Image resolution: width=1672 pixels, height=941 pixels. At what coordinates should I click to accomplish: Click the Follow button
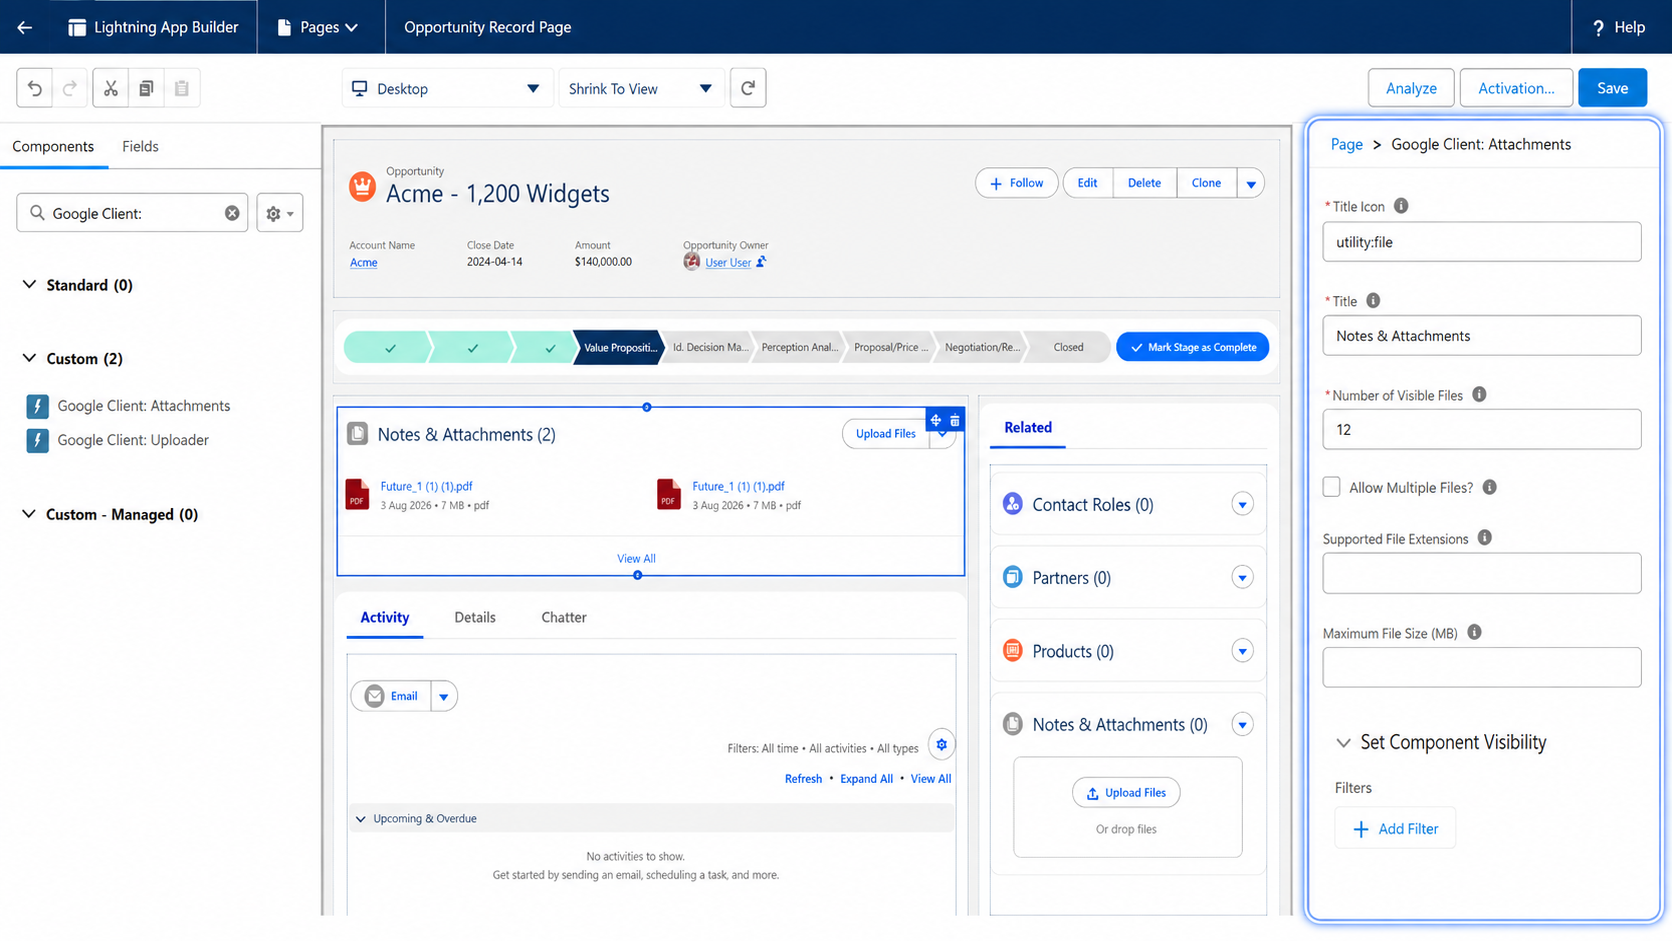click(1016, 183)
